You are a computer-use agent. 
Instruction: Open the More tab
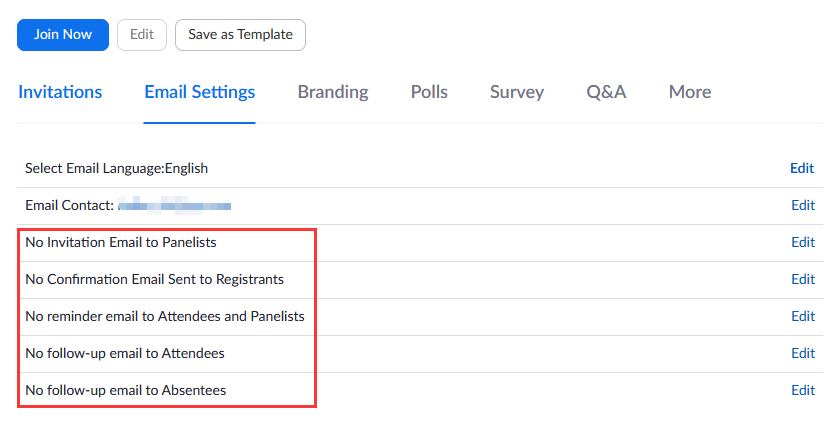point(690,92)
